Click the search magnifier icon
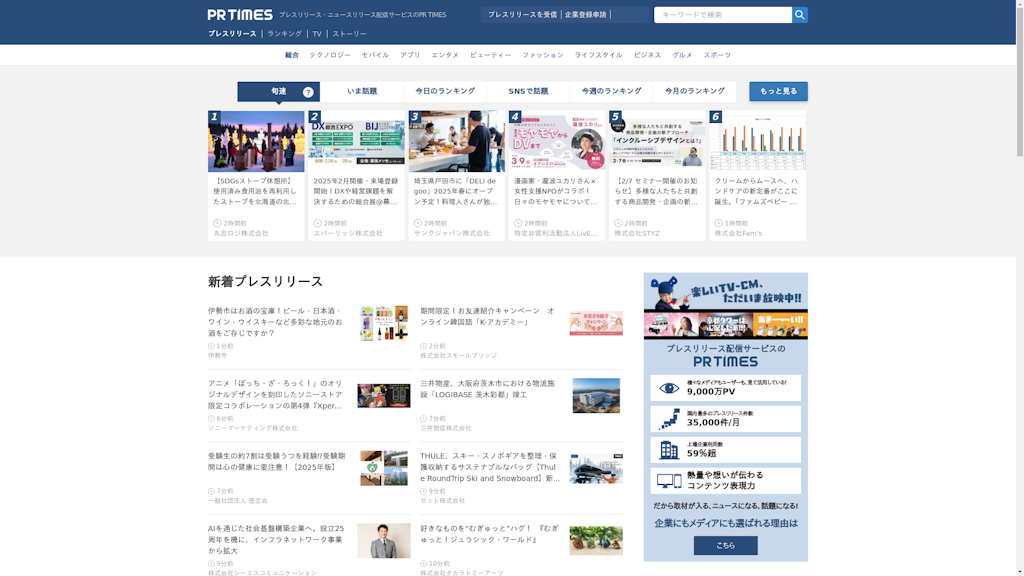Screen dimensions: 1024x576 pyautogui.click(x=799, y=15)
